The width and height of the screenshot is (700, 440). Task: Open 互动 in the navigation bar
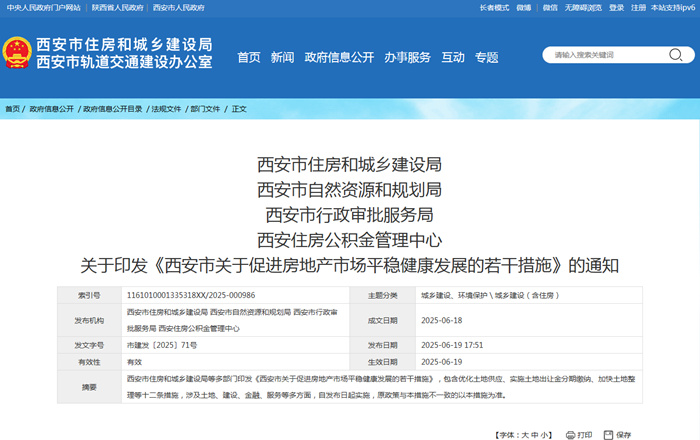click(x=453, y=57)
